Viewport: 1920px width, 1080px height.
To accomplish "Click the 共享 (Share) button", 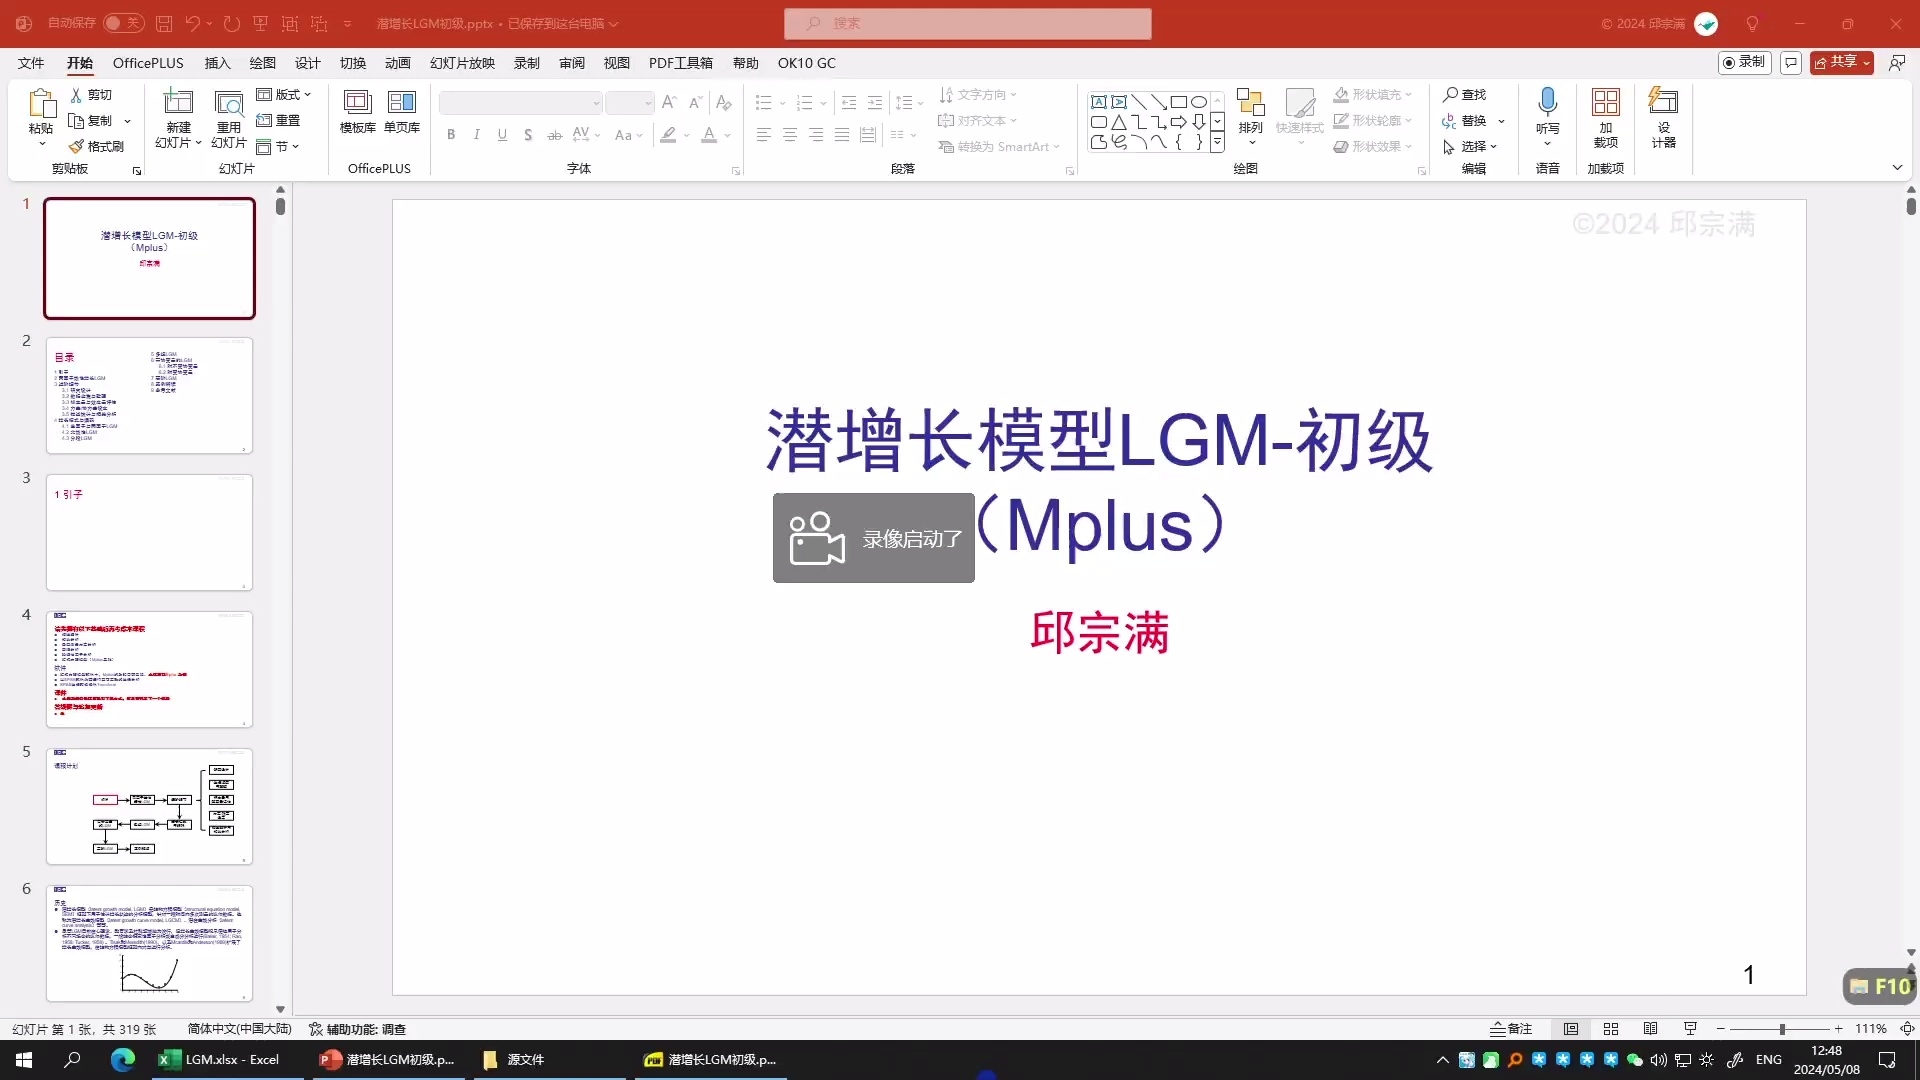I will [1841, 61].
